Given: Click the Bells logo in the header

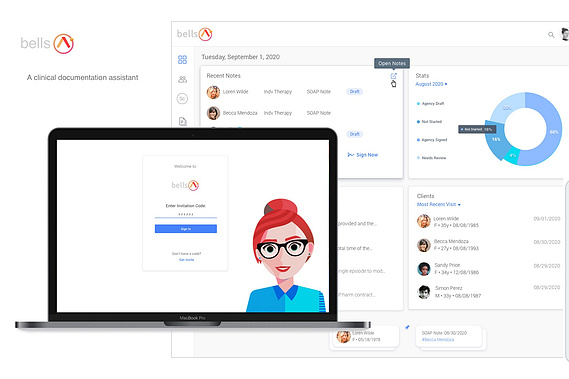Looking at the screenshot, I should 194,34.
